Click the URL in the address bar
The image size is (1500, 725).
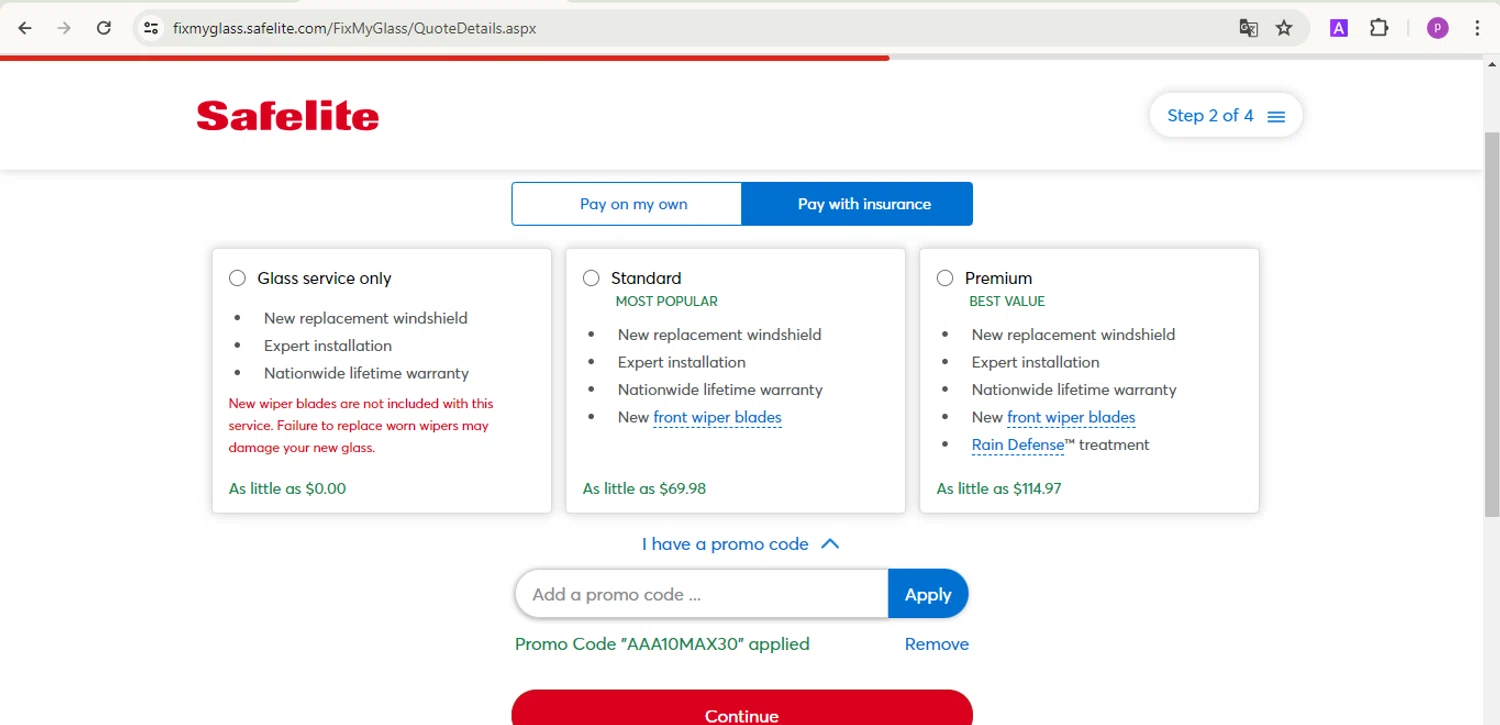coord(355,28)
